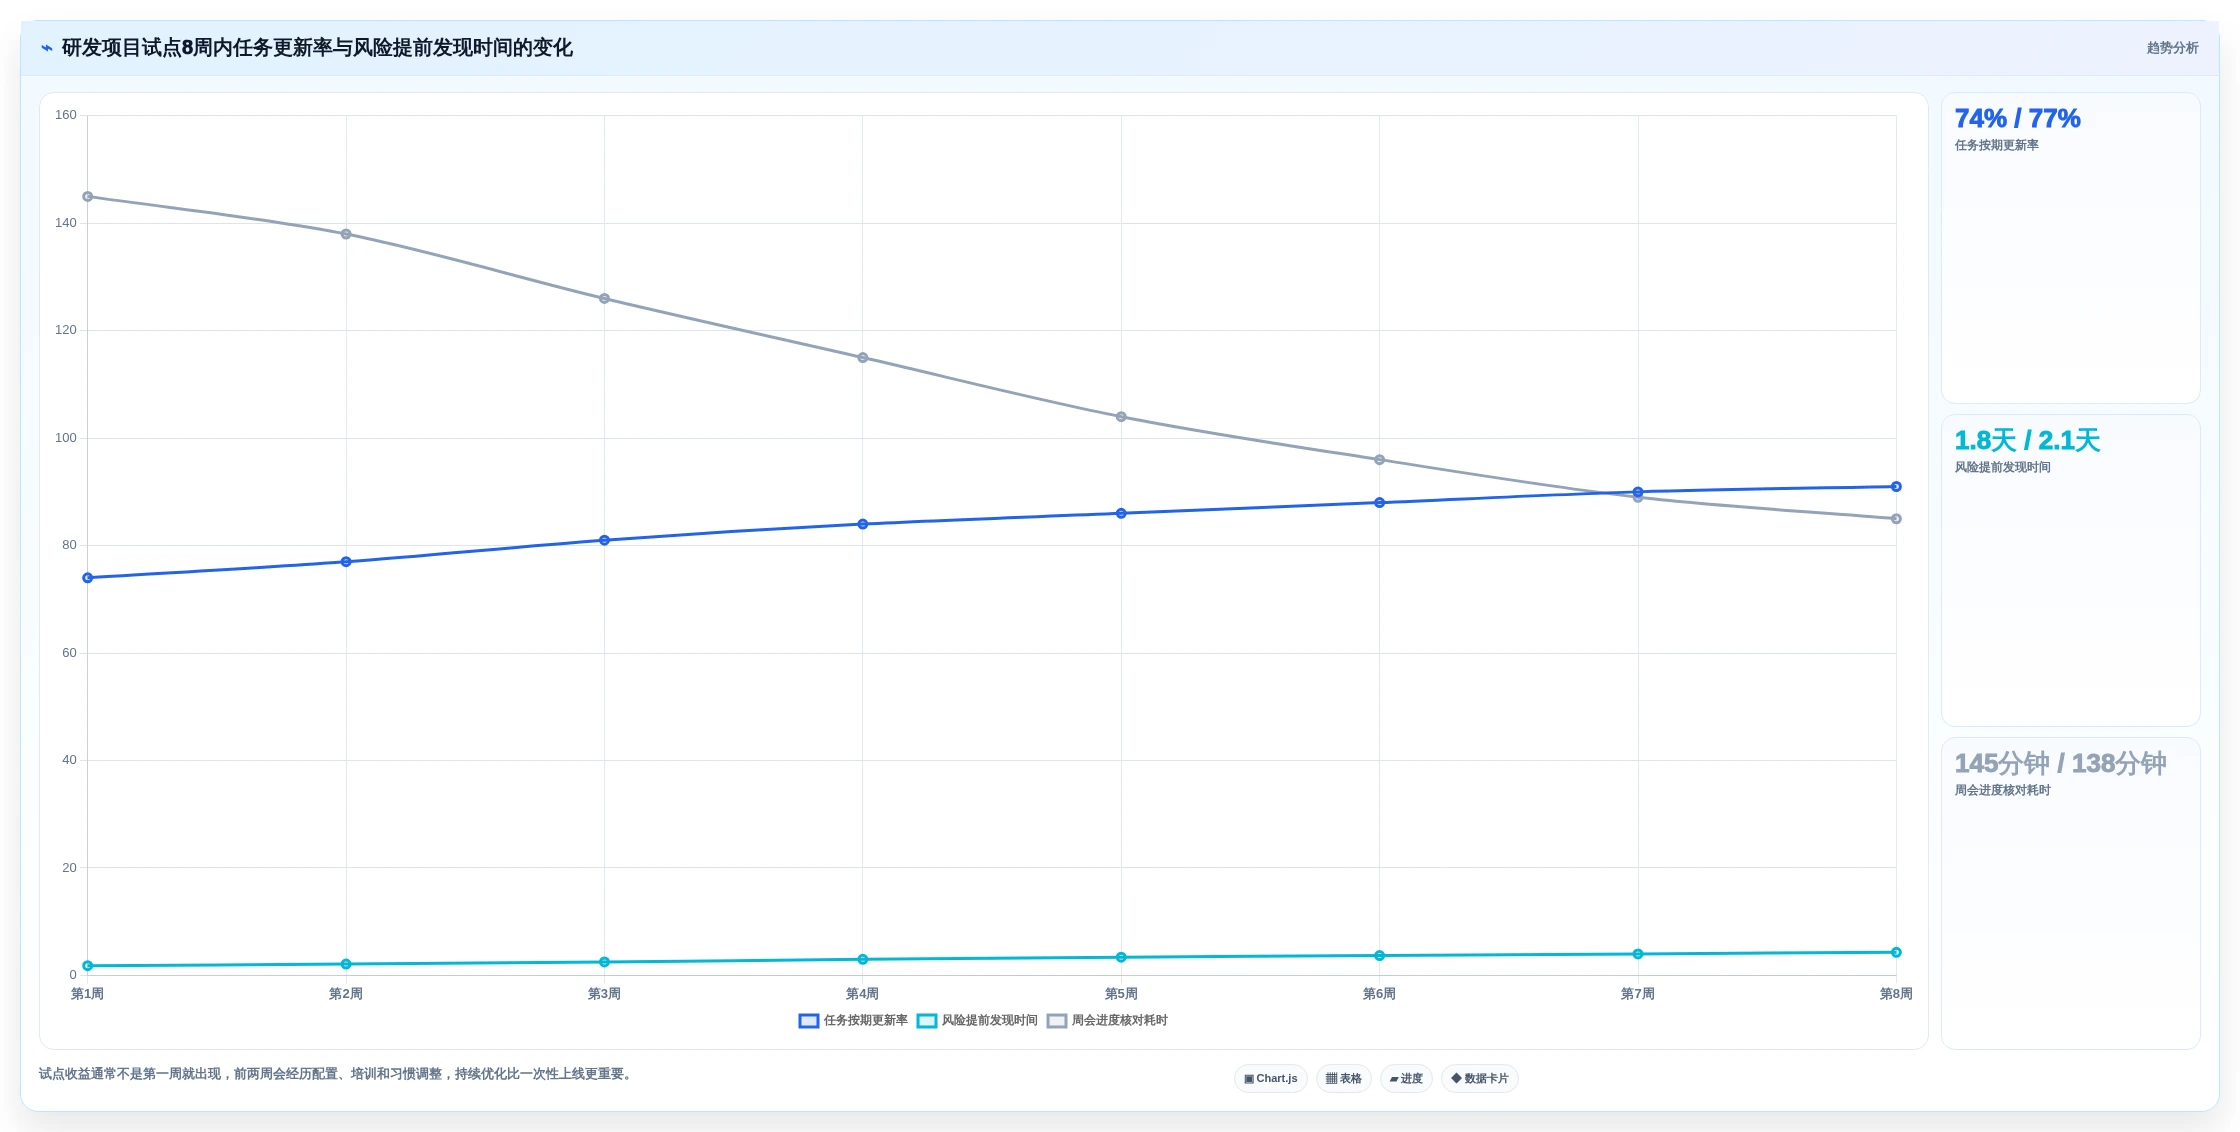The height and width of the screenshot is (1132, 2240).
Task: Click the 100 y-axis tick label
Action: point(66,438)
